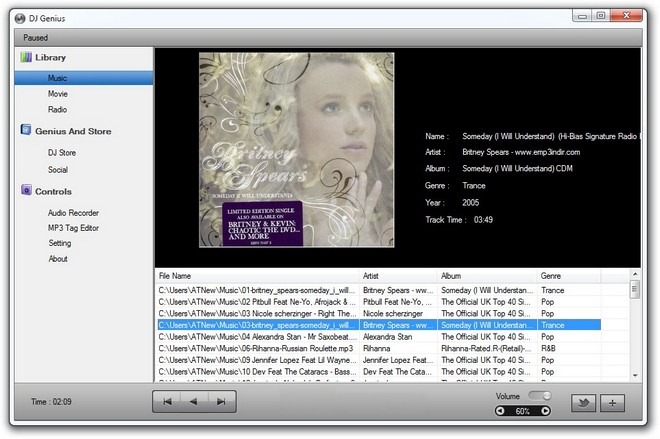
Task: Click the Genius And Store header
Action: click(73, 131)
